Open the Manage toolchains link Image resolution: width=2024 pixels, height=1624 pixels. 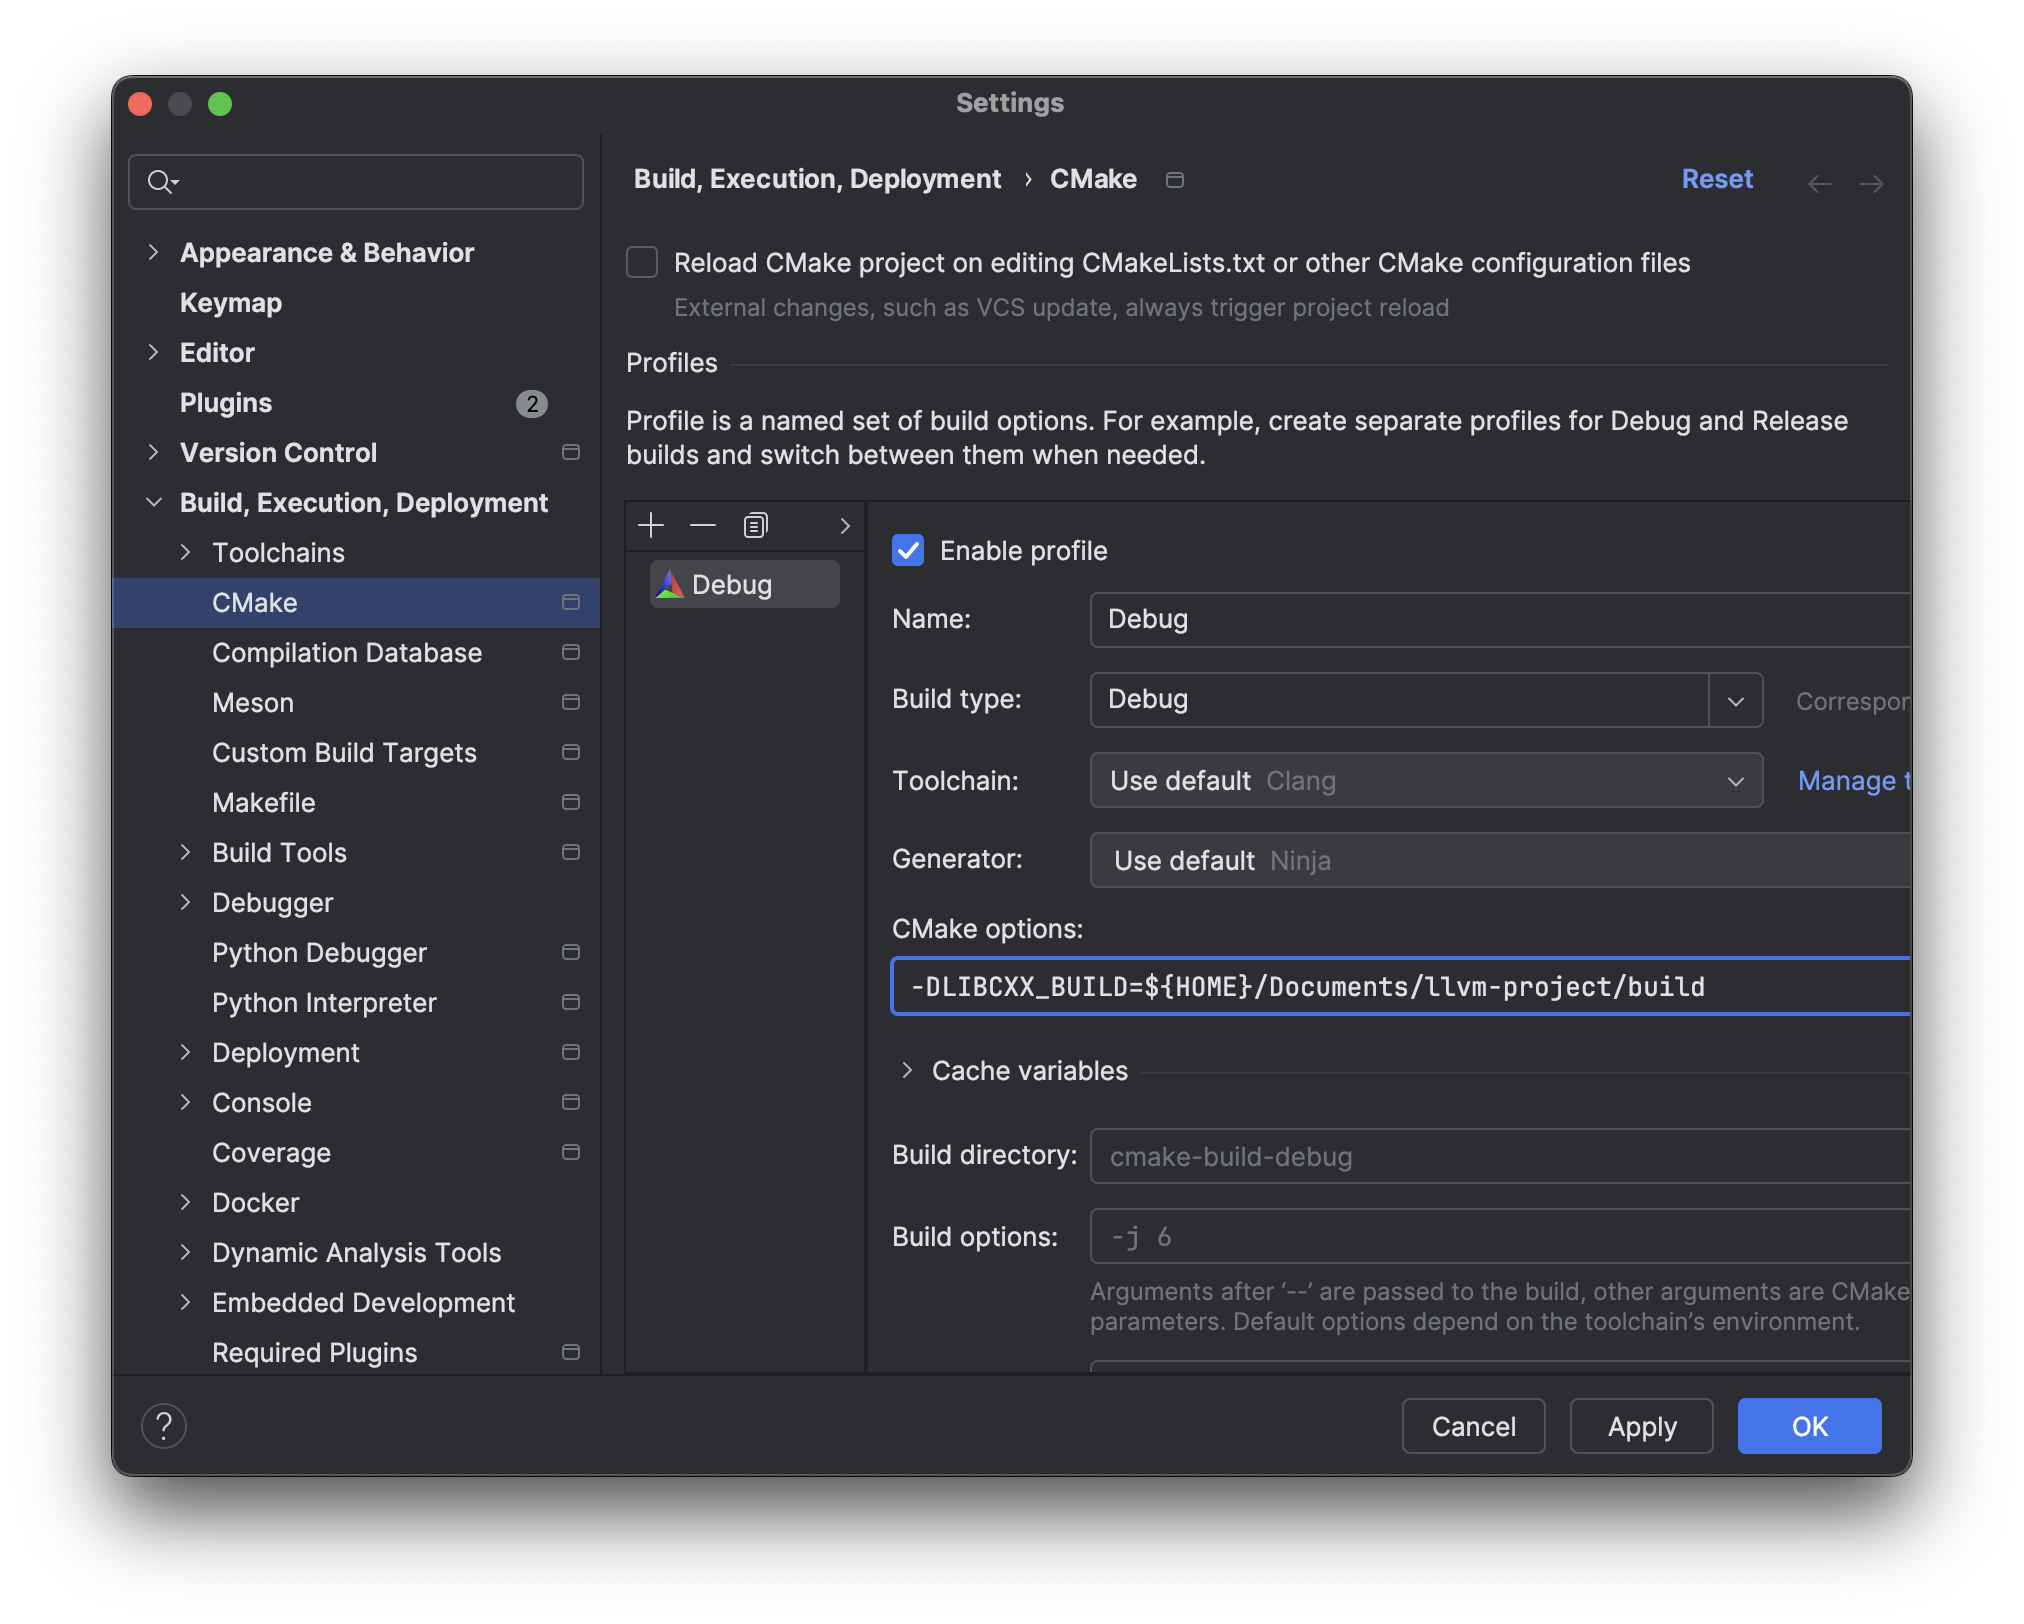[1854, 780]
